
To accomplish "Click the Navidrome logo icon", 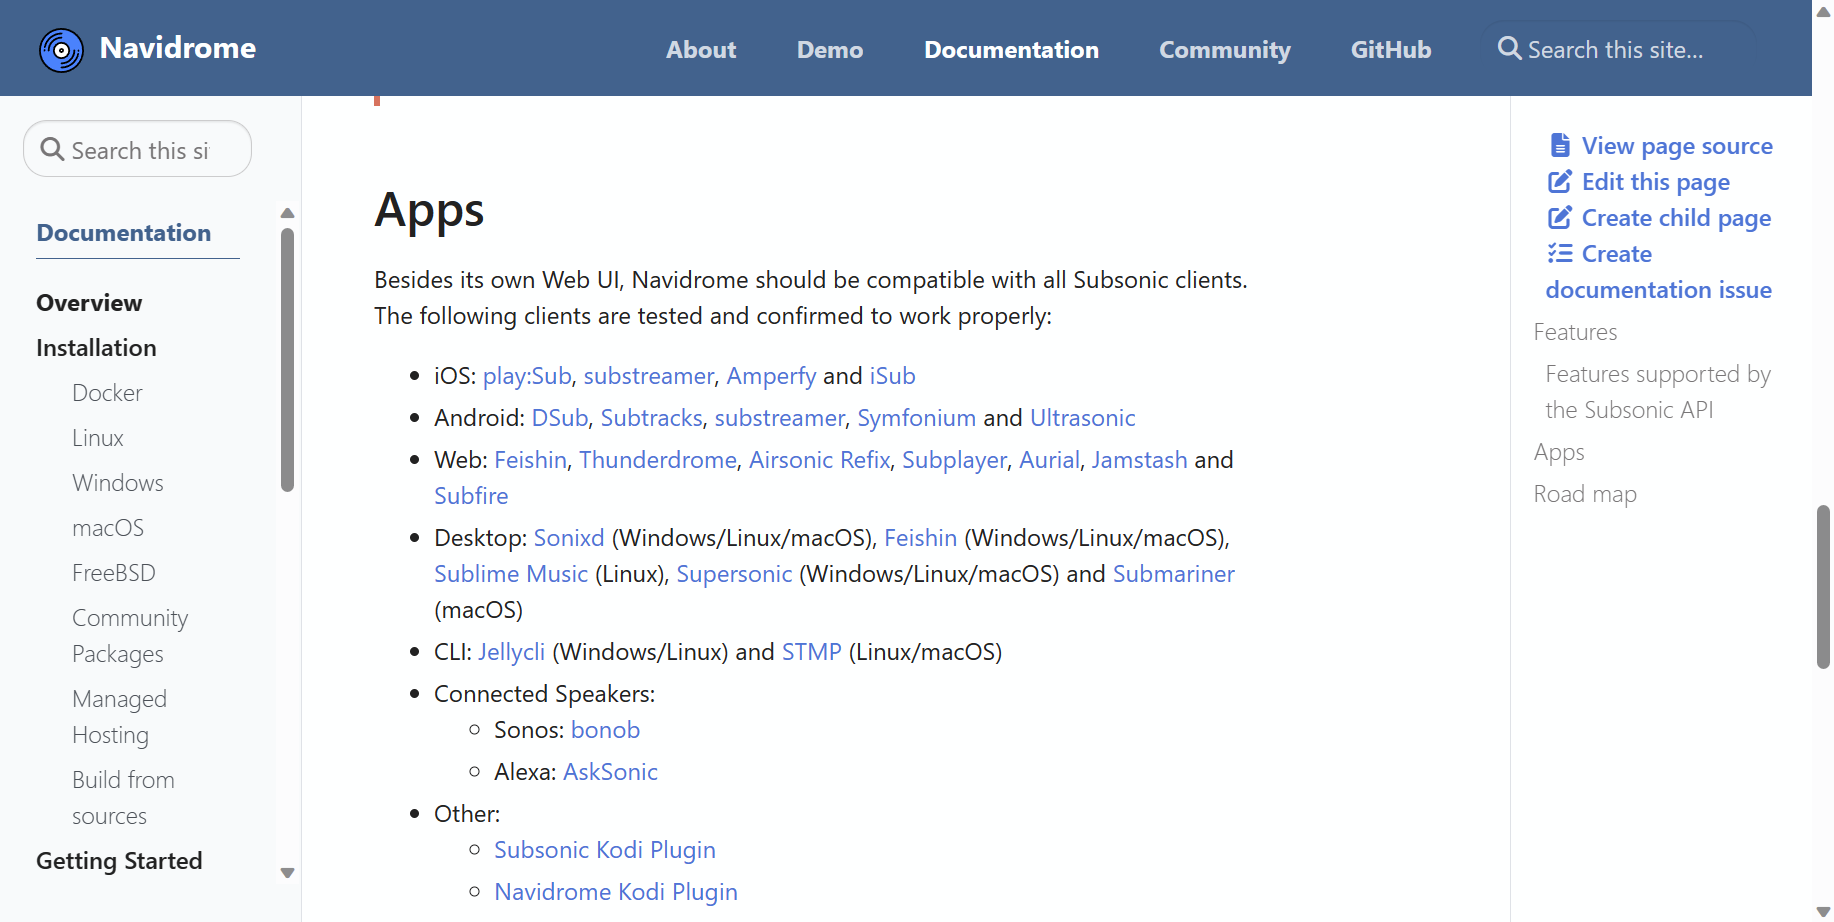I will click(x=61, y=49).
